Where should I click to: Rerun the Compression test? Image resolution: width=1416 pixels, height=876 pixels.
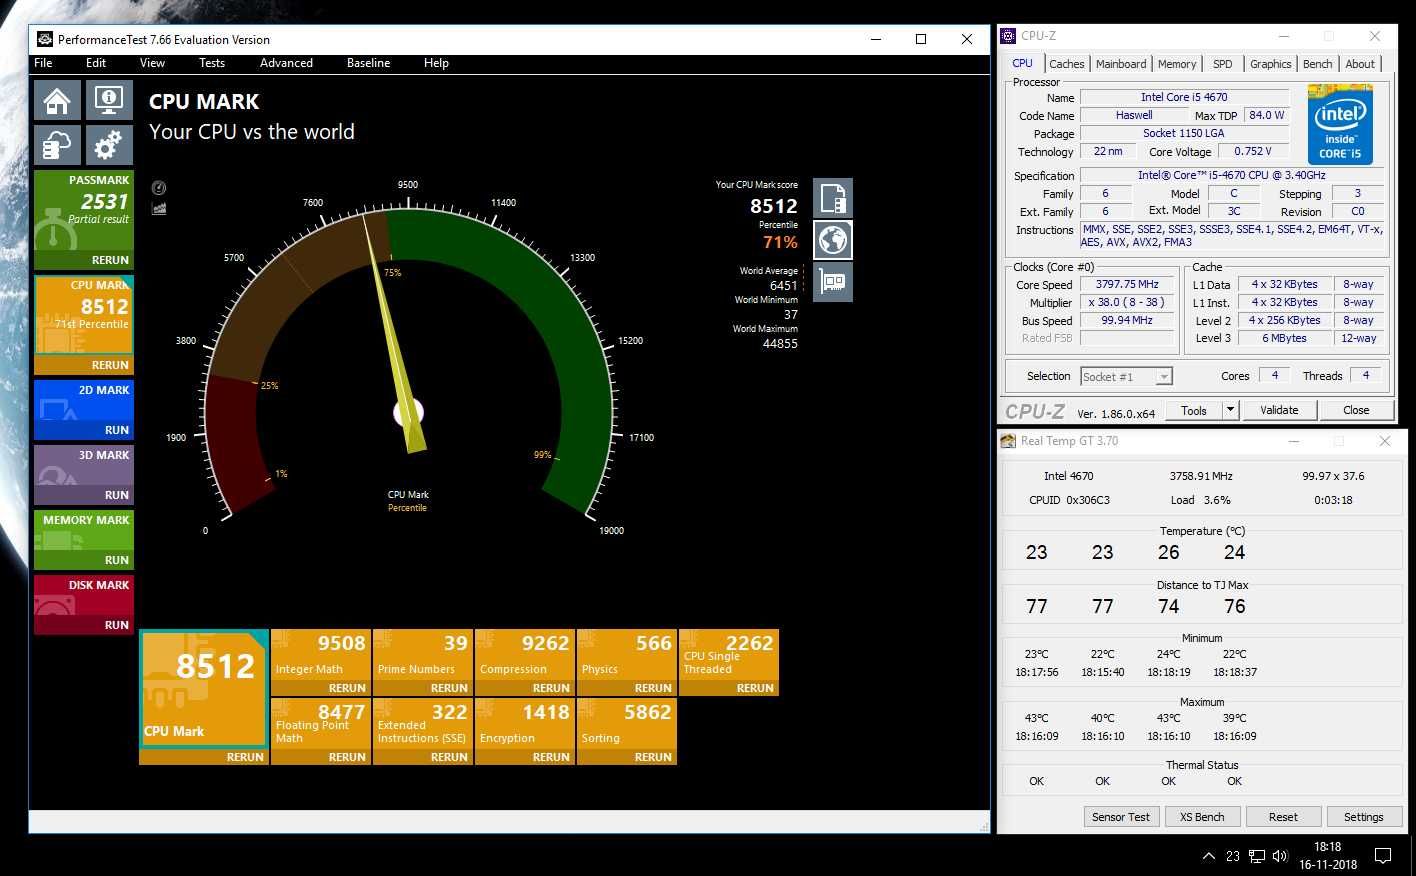coord(551,688)
